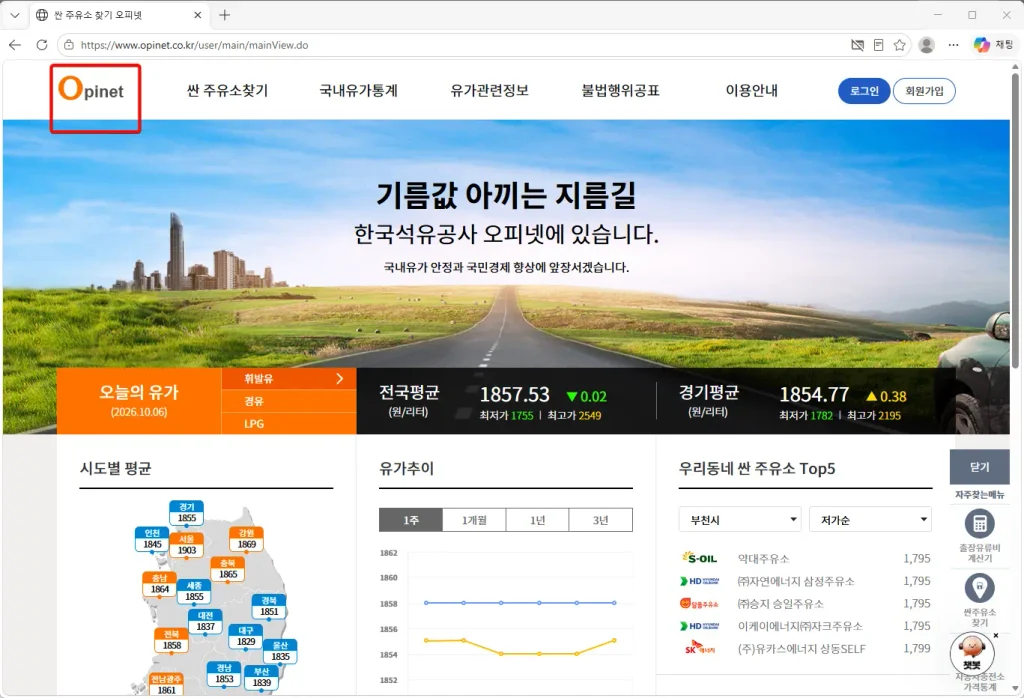Open the 악대주유소 station link

coord(763,558)
